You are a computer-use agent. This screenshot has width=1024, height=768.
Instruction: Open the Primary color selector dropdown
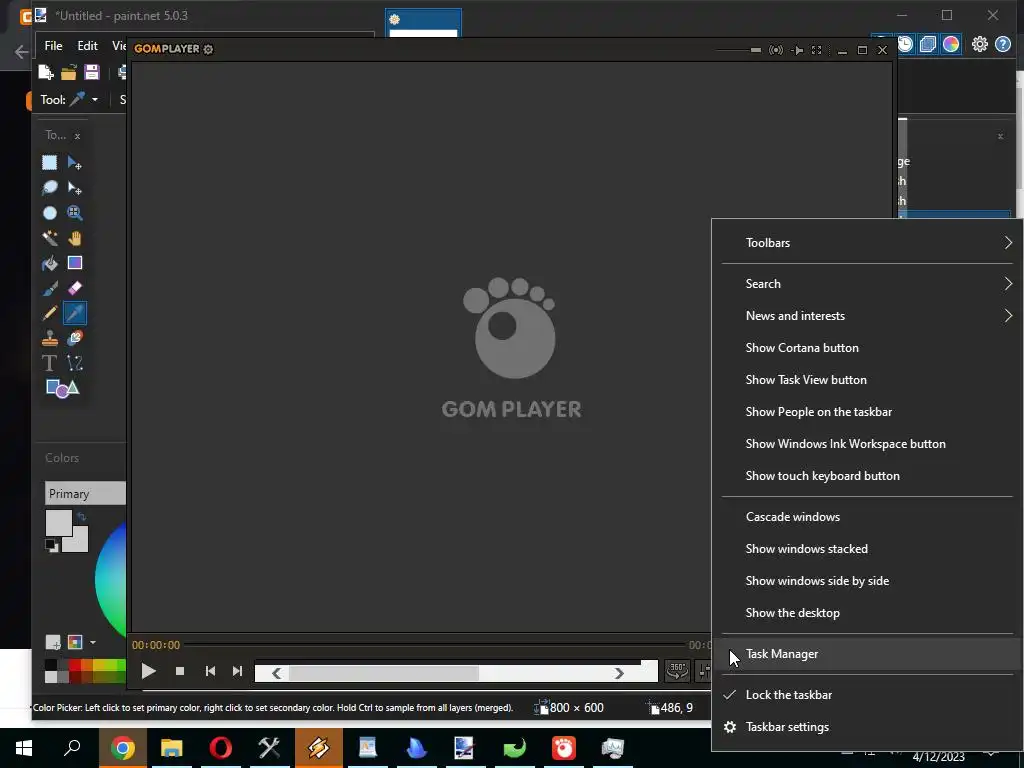coord(86,494)
